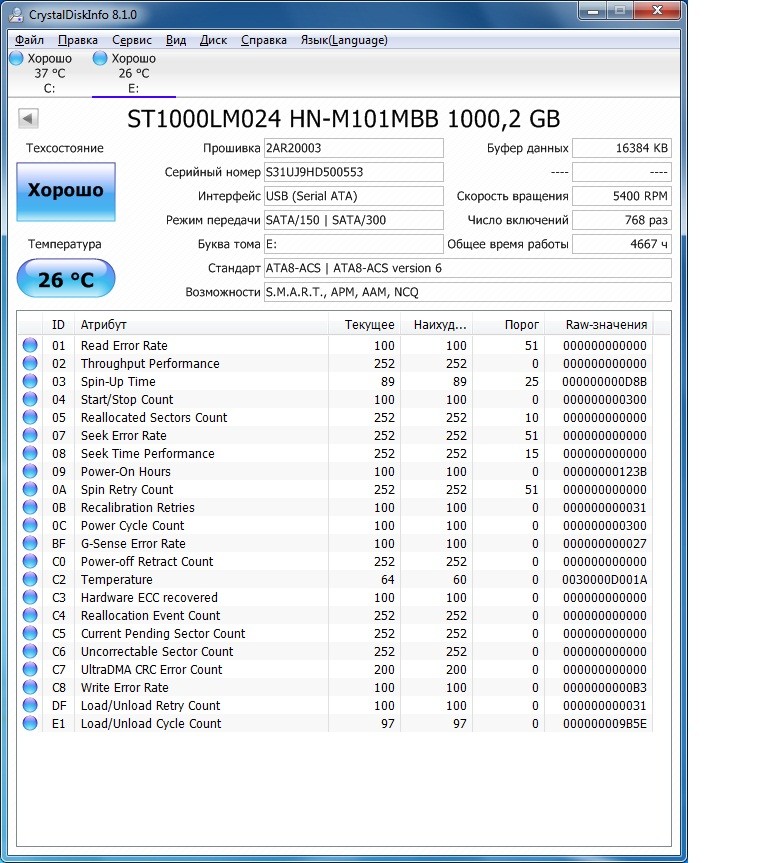The image size is (768, 863).
Task: Click the Интерфейс field USB (Serial ATA)
Action: coord(353,196)
